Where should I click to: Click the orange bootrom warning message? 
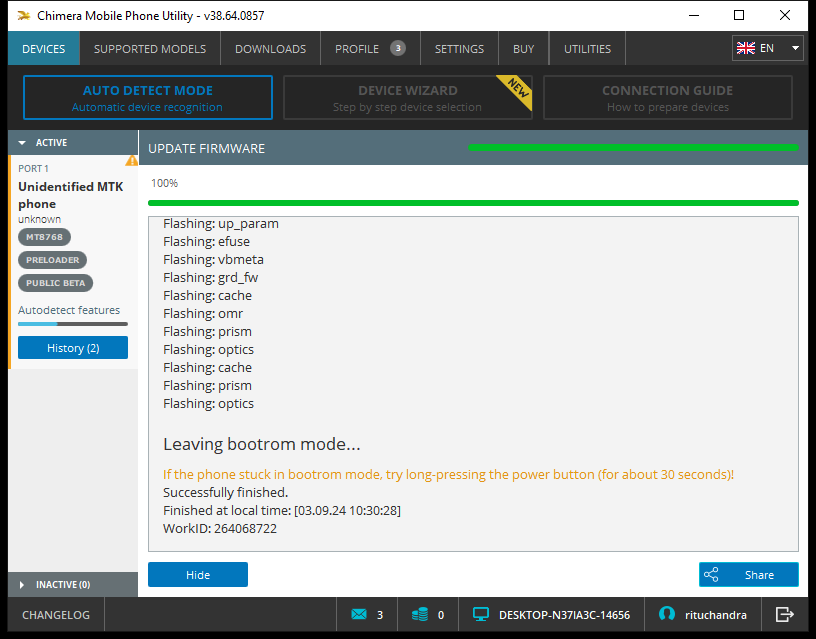pos(449,475)
